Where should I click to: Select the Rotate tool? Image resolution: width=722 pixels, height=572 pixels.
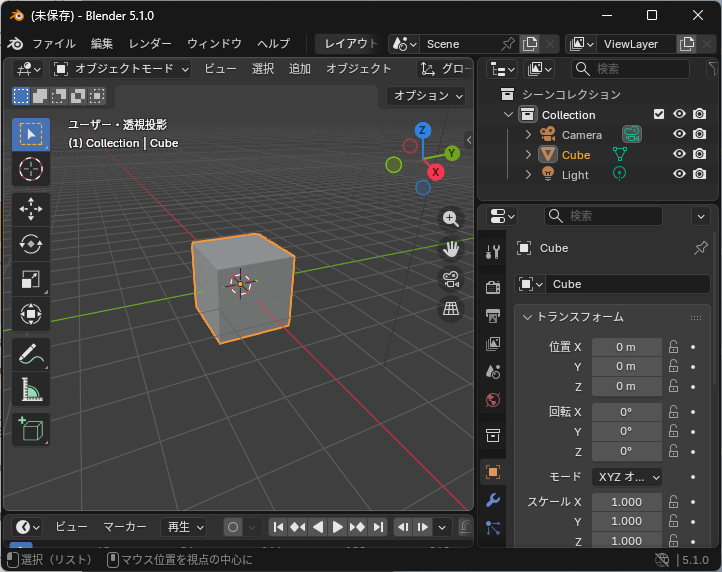[30, 244]
